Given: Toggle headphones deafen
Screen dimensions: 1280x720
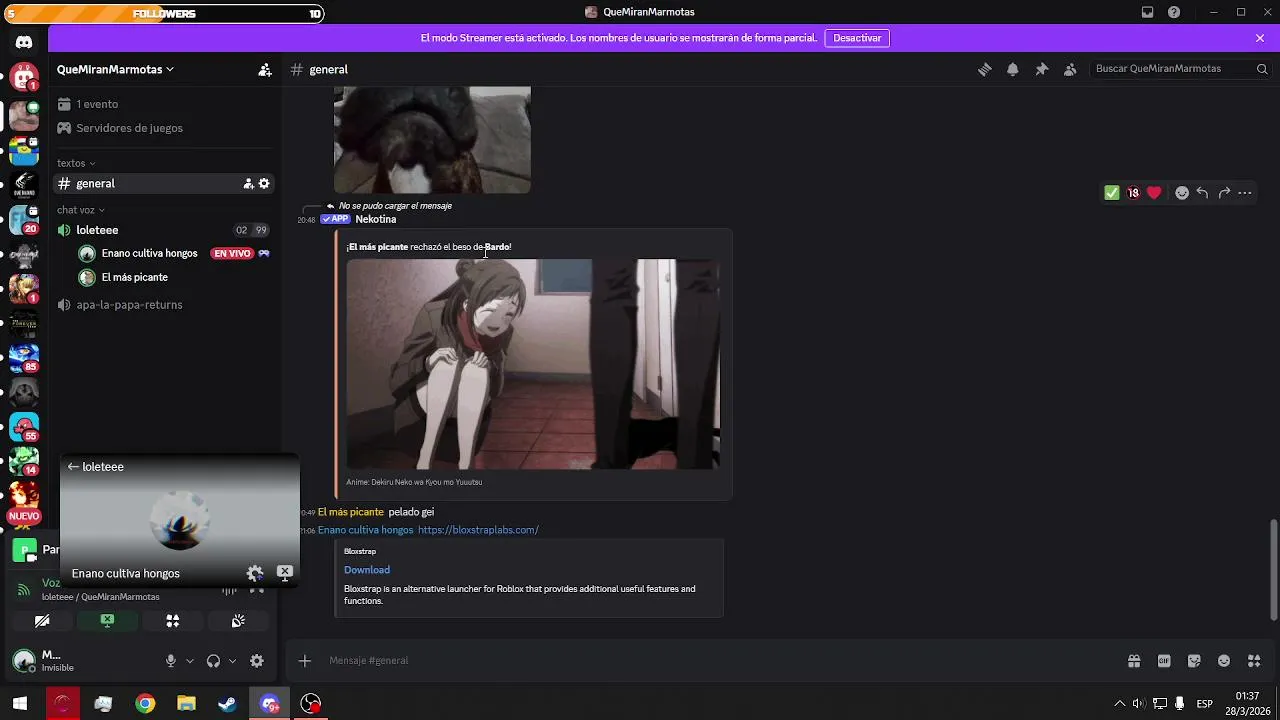Looking at the screenshot, I should [x=213, y=661].
